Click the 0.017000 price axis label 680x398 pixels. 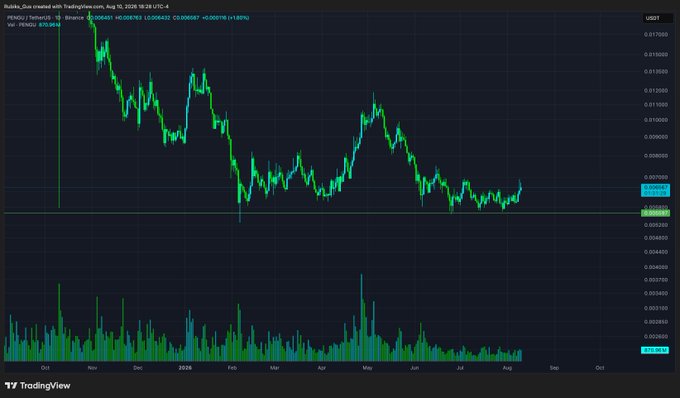click(x=655, y=34)
